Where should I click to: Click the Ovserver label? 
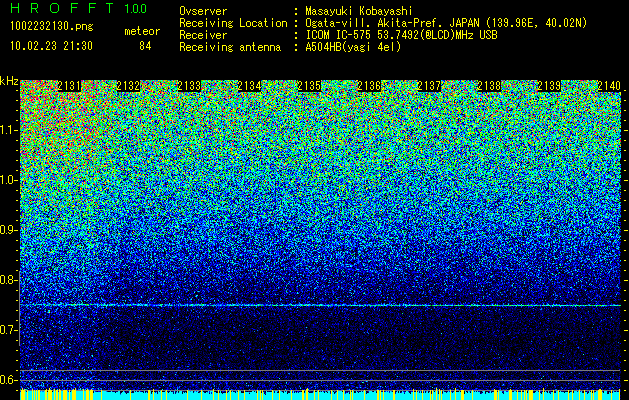(203, 11)
